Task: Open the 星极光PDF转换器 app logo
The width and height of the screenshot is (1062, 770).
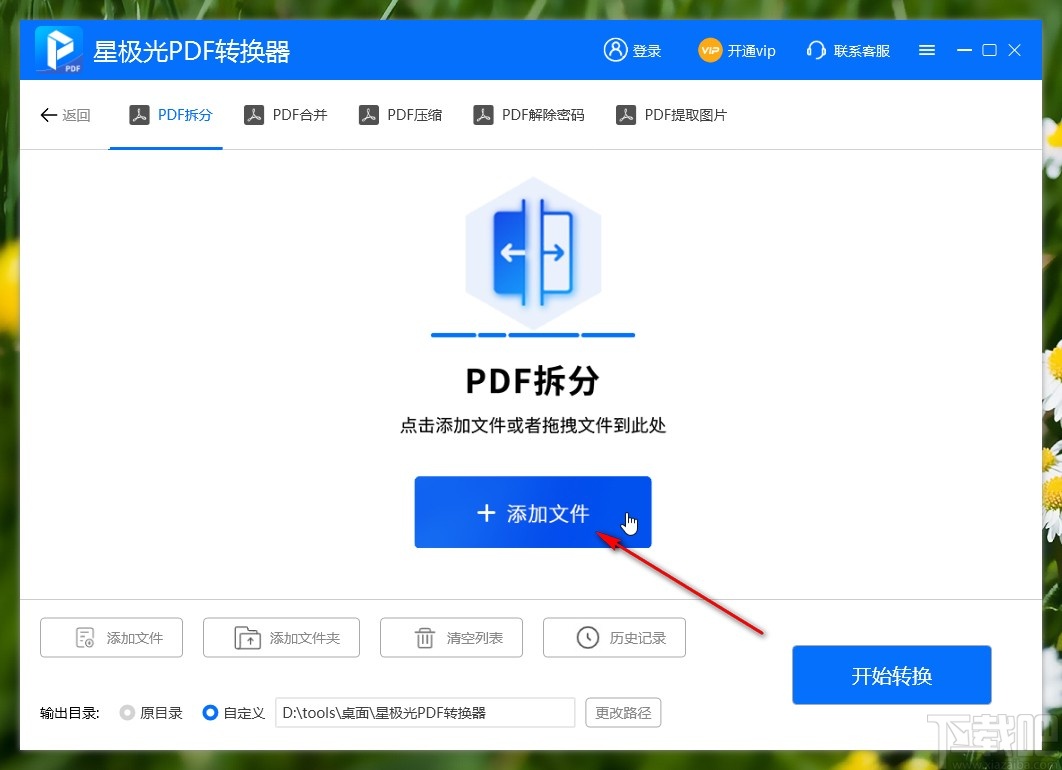Action: tap(58, 49)
